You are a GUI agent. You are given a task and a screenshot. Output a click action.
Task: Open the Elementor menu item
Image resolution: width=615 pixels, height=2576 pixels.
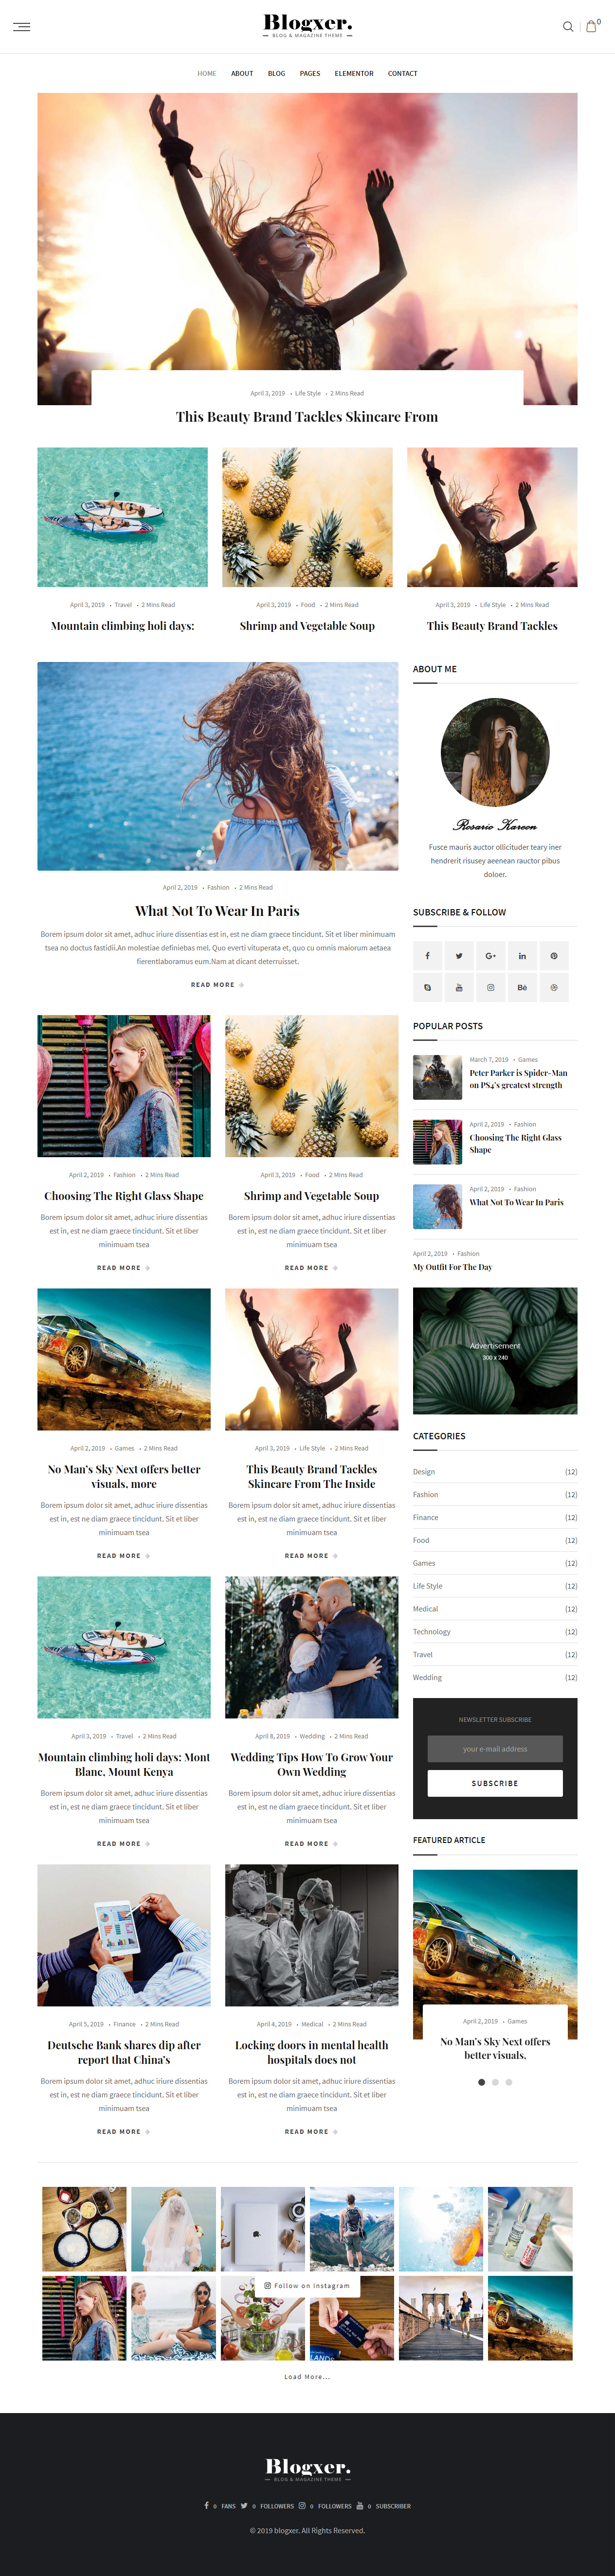354,73
